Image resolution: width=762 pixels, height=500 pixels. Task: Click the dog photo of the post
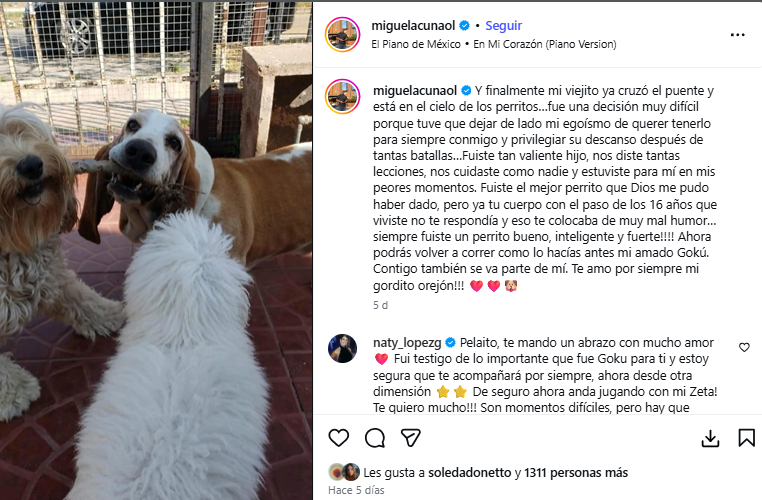tap(156, 251)
